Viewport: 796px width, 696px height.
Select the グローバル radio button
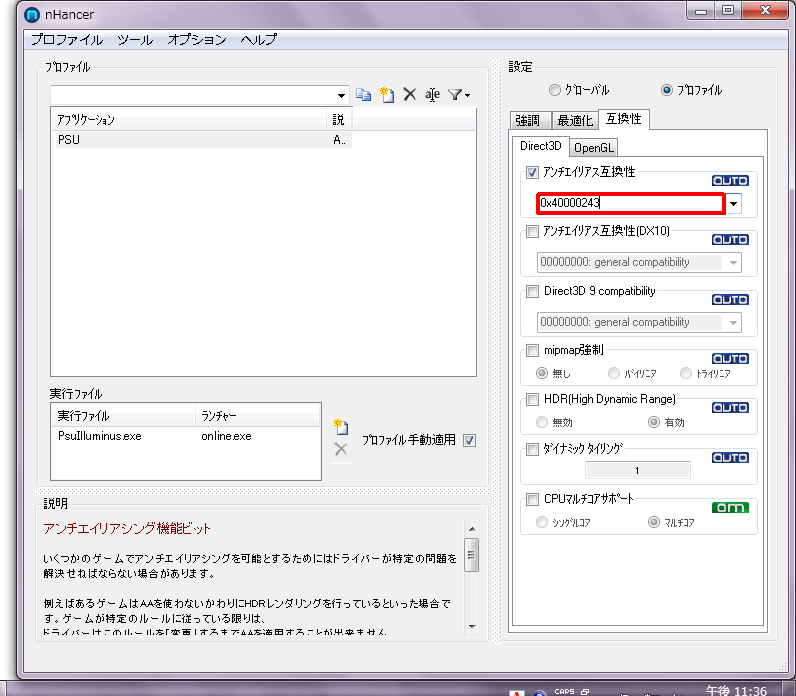tap(554, 90)
